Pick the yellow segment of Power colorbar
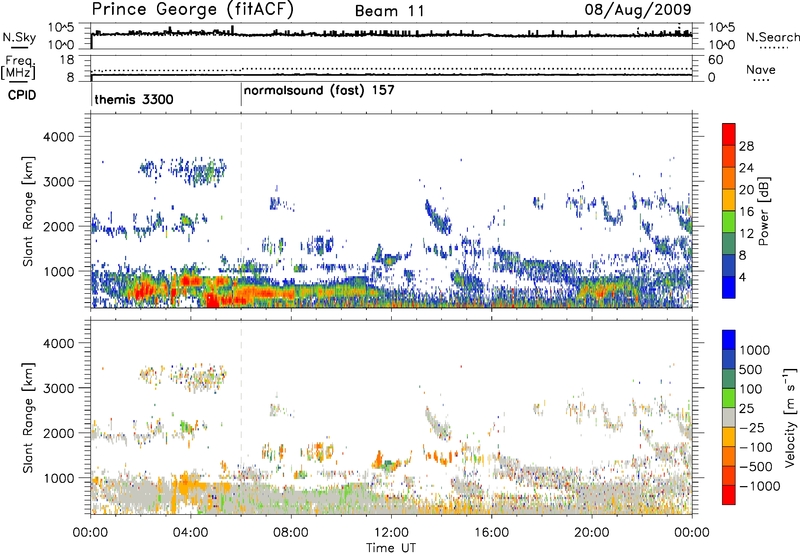The width and height of the screenshot is (800, 554). (729, 200)
